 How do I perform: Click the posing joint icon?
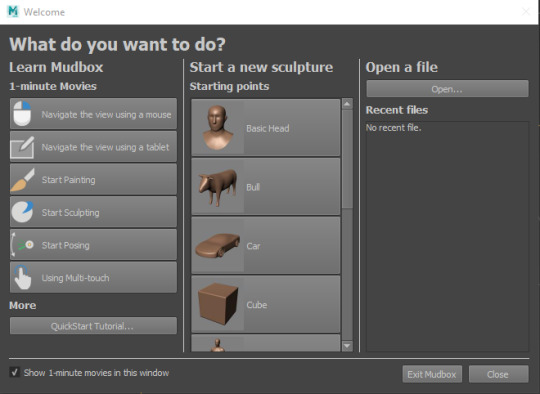[x=22, y=245]
